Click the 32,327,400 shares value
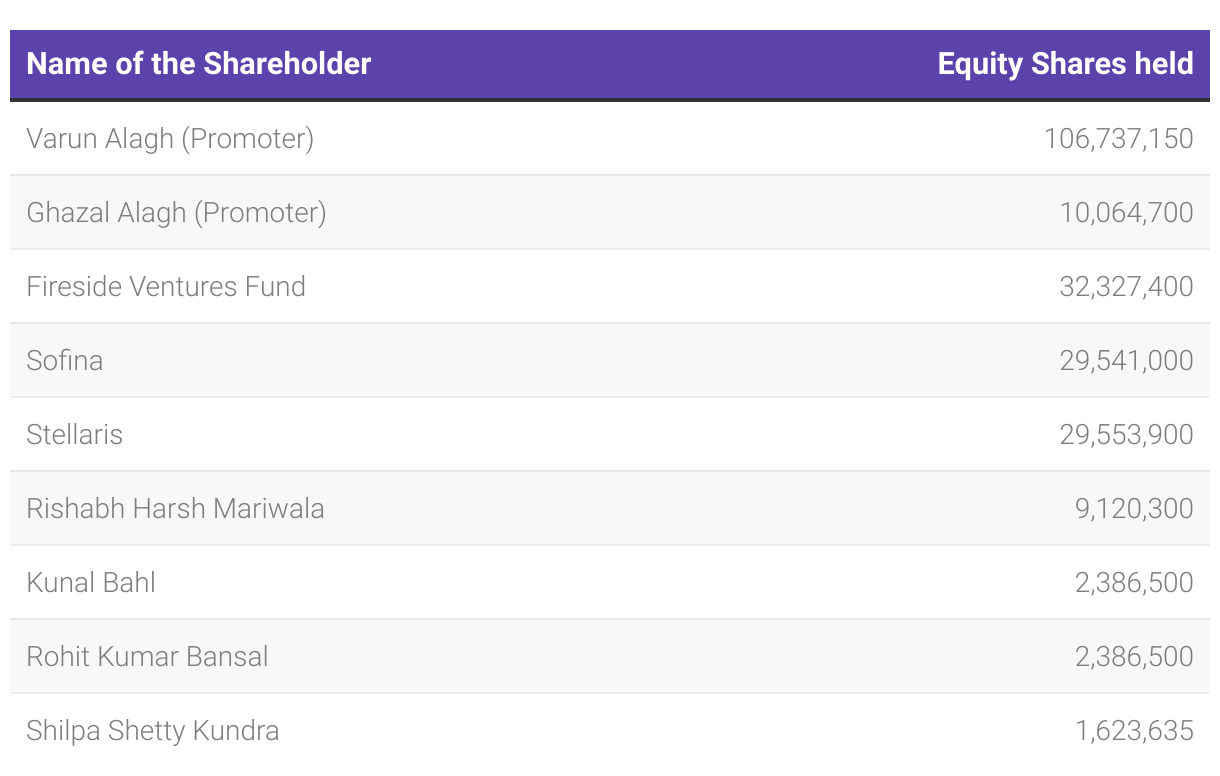 pos(1126,286)
